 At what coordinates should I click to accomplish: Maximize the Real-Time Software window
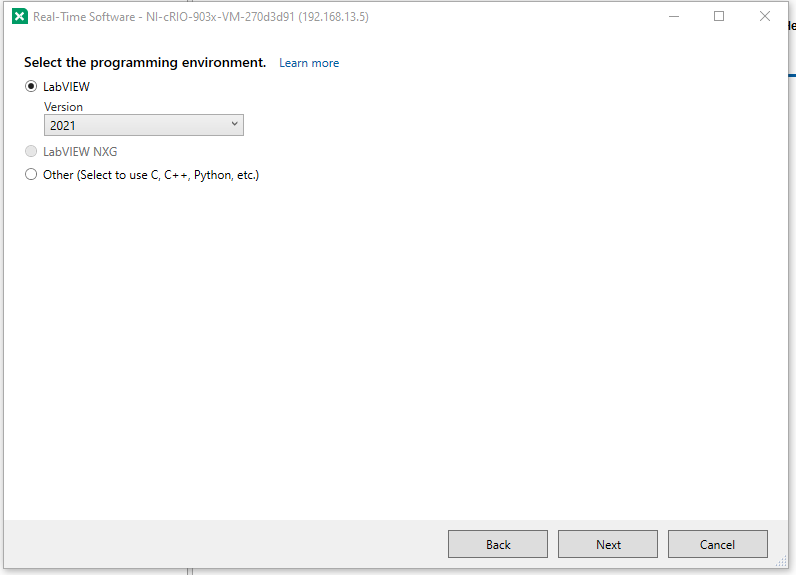(x=719, y=16)
